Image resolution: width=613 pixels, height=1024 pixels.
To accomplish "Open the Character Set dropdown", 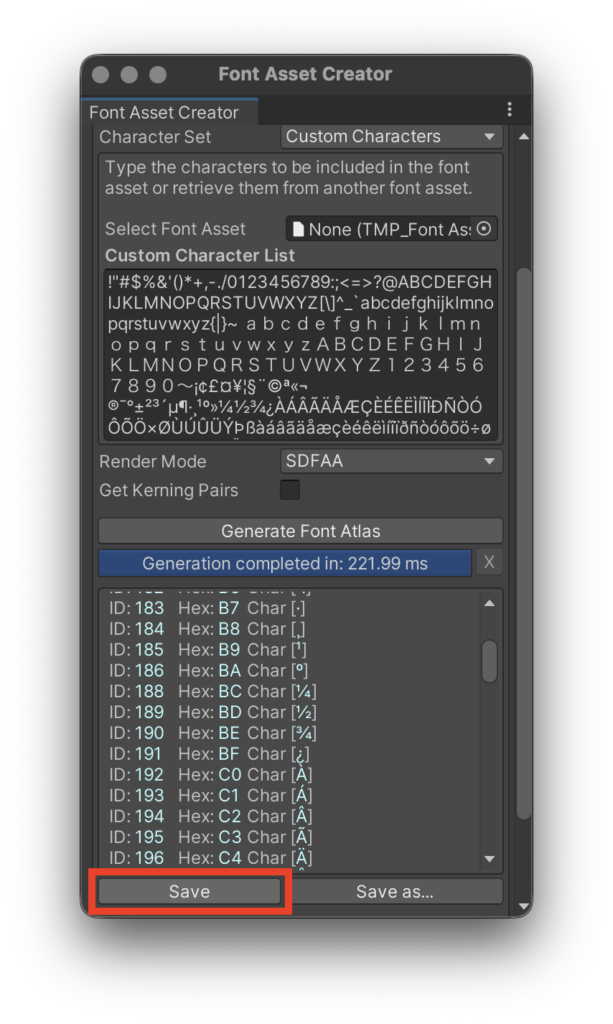I will pyautogui.click(x=390, y=137).
